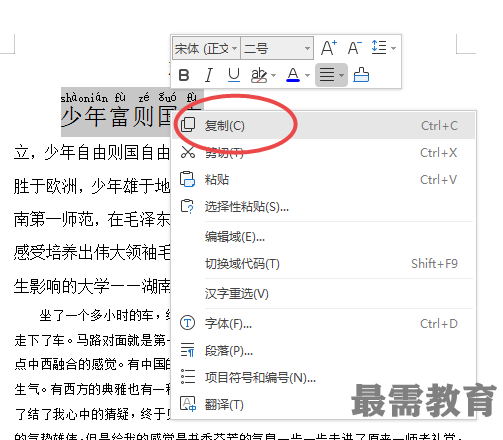Click the line spacing icon

[379, 48]
